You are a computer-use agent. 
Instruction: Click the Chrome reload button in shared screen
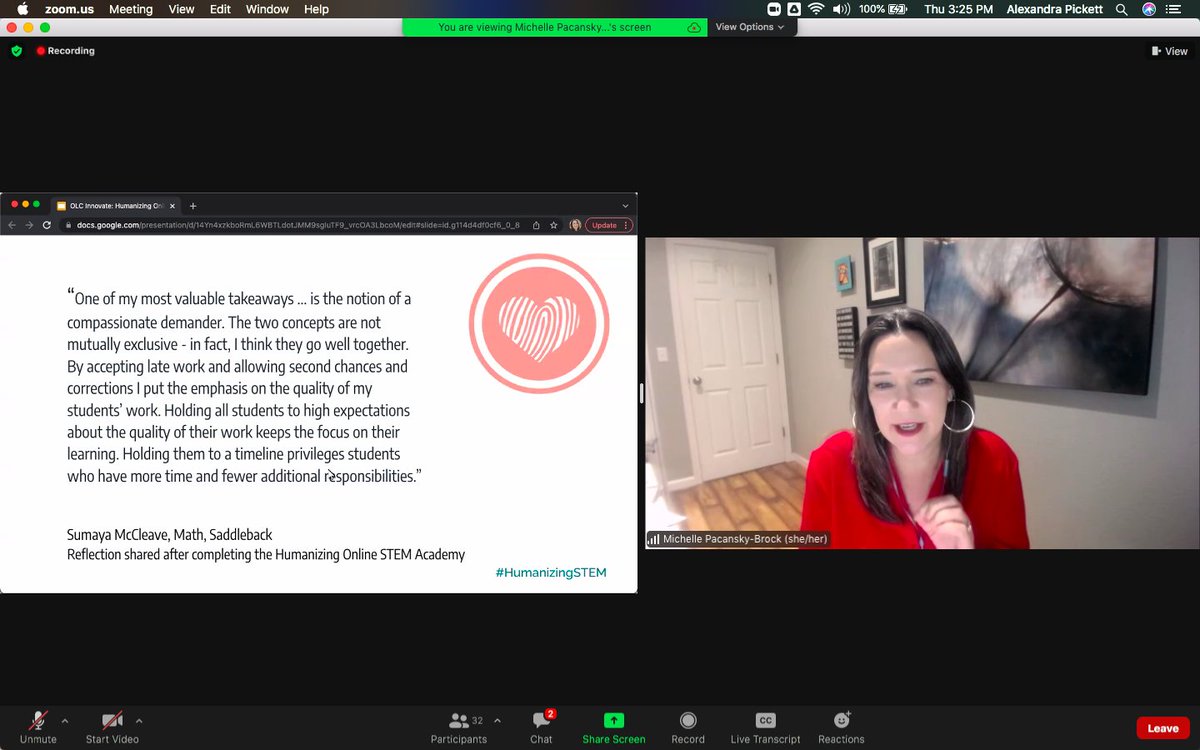pos(46,225)
